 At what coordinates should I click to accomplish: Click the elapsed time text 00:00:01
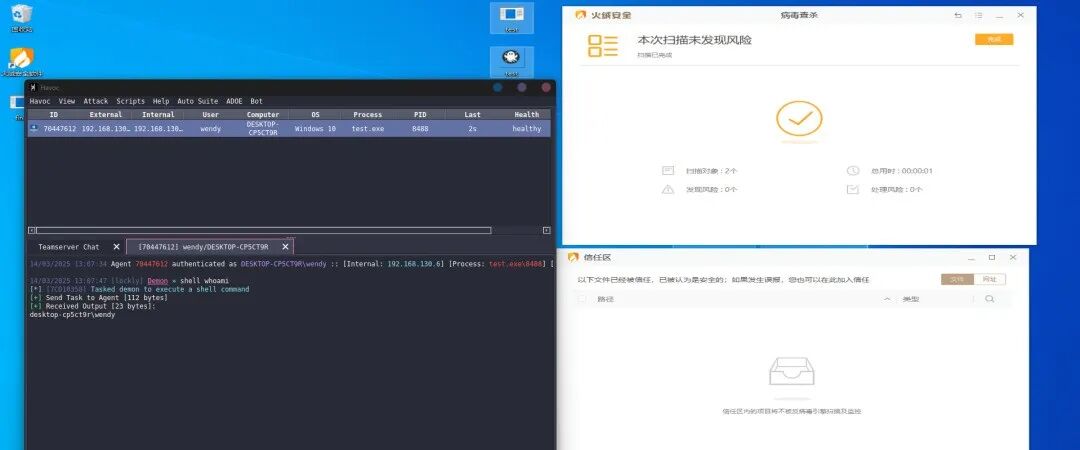pyautogui.click(x=919, y=171)
